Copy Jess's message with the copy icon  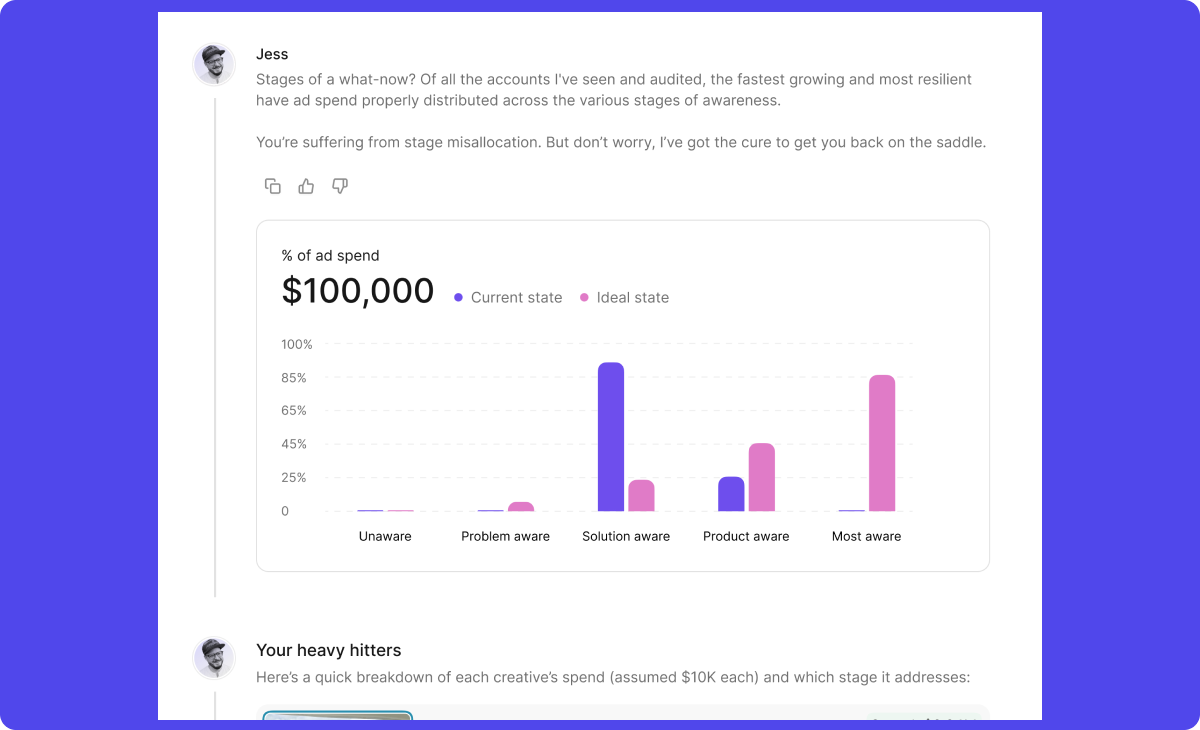point(272,186)
